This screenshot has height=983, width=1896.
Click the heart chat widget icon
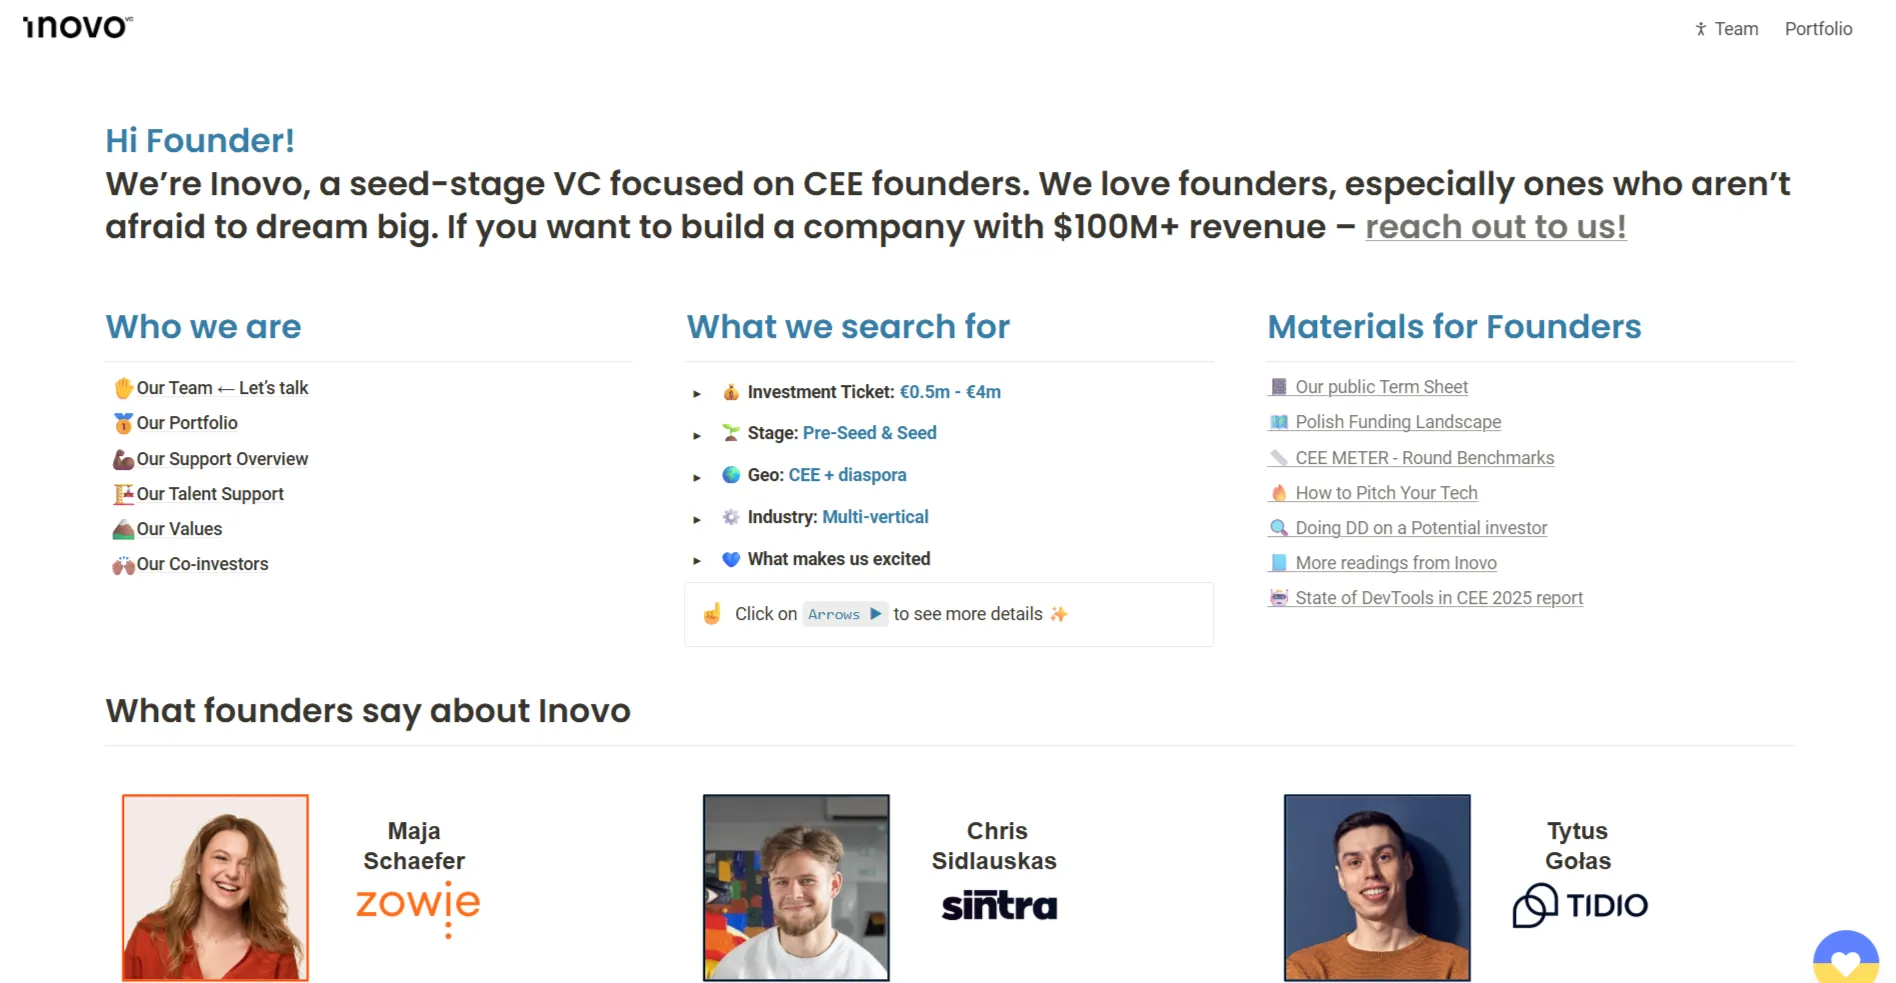coord(1845,958)
